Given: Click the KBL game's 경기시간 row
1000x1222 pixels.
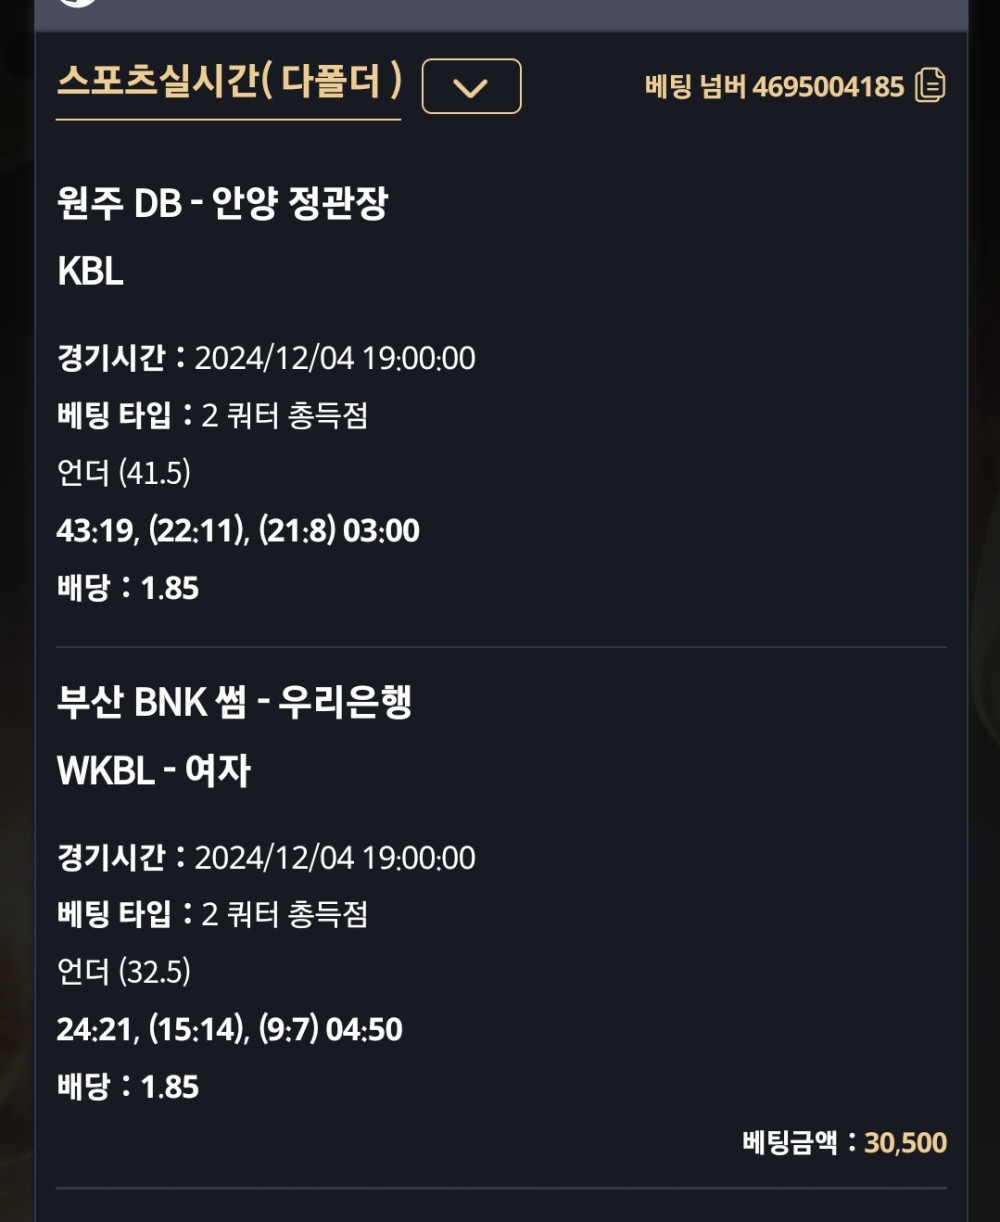Looking at the screenshot, I should point(266,358).
